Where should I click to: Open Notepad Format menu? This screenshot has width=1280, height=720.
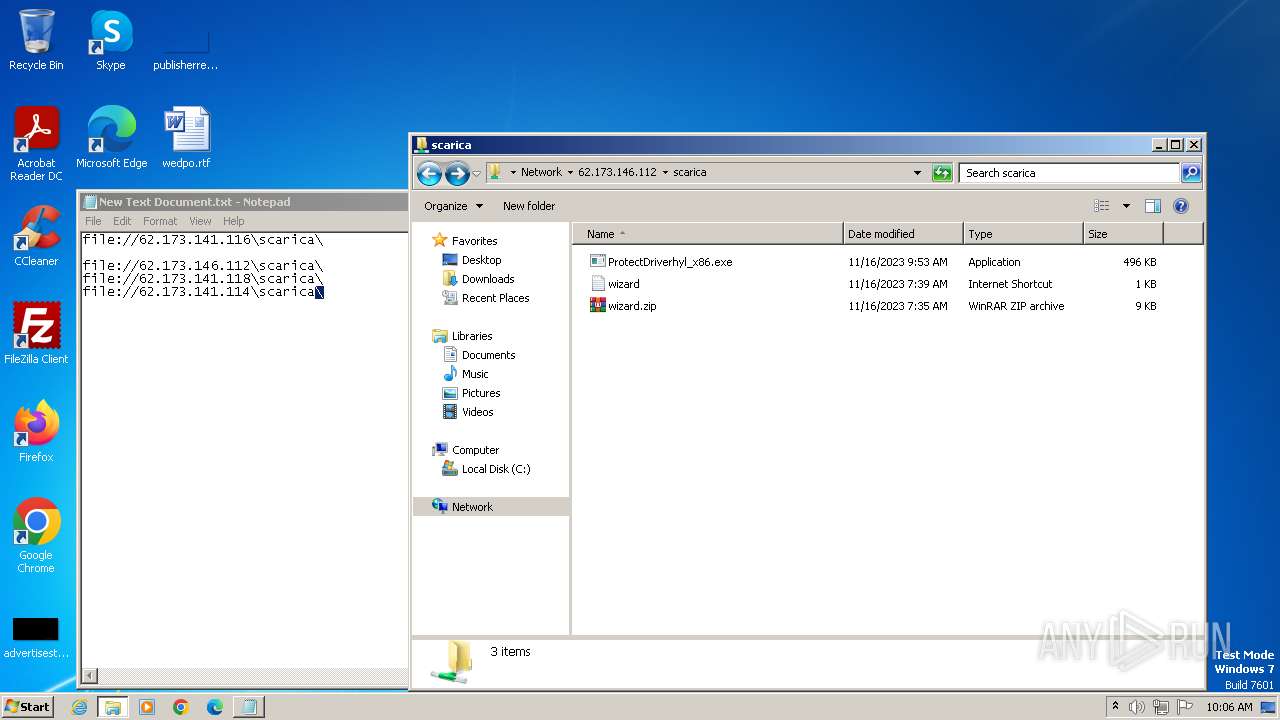point(160,221)
